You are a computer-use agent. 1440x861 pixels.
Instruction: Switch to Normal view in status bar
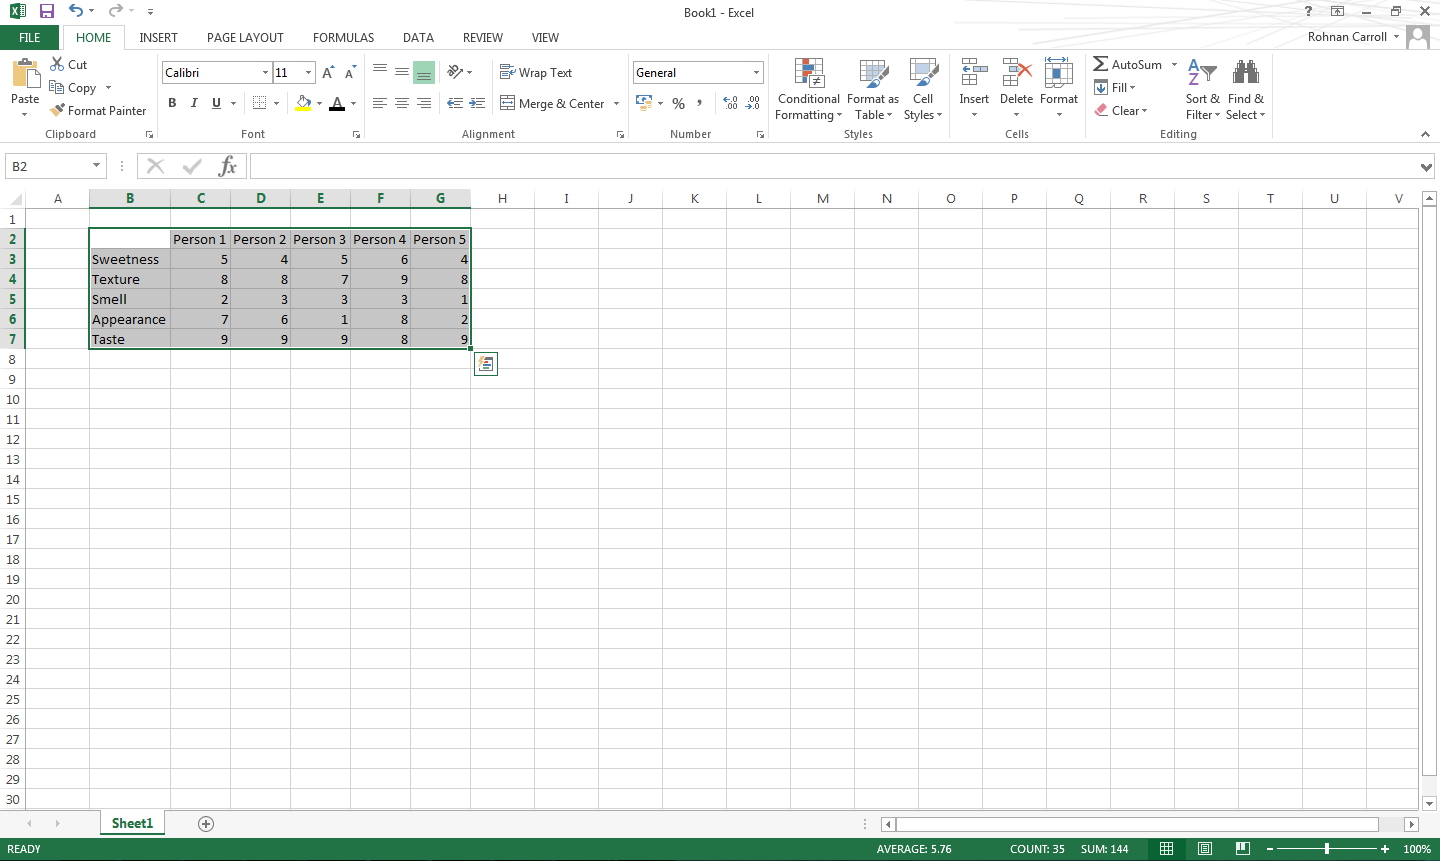tap(1166, 849)
